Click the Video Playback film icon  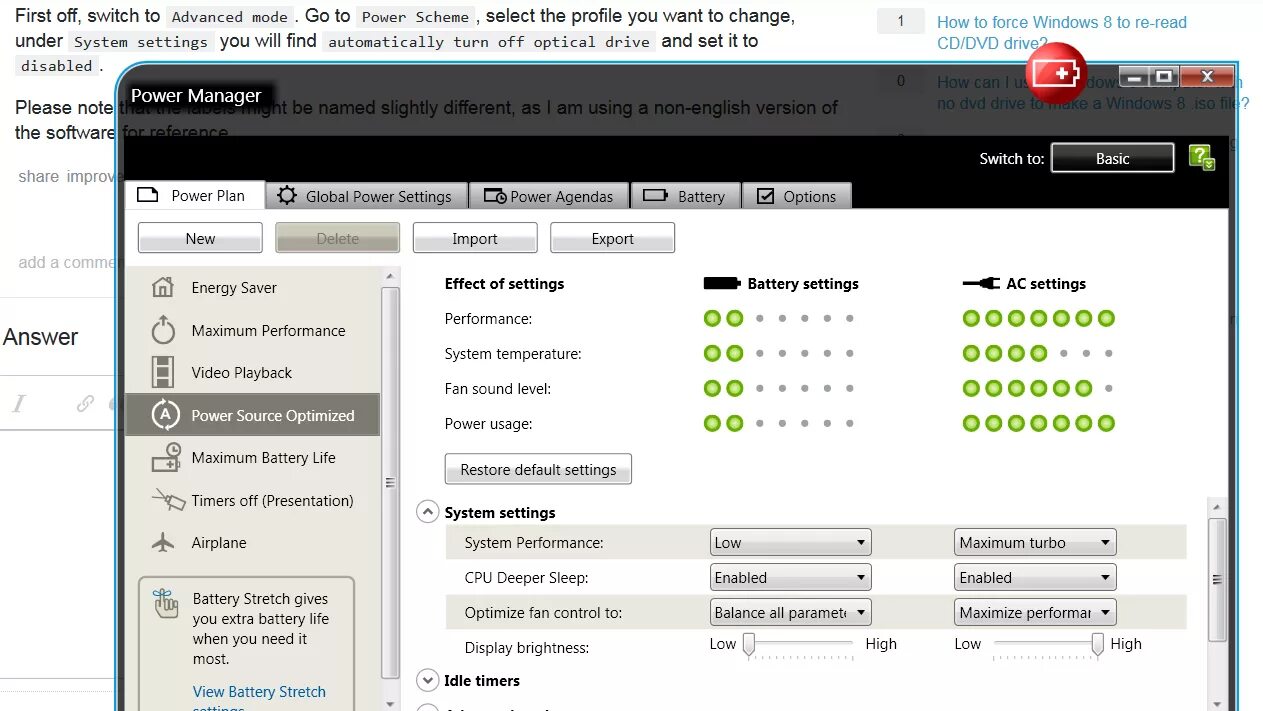click(x=162, y=372)
